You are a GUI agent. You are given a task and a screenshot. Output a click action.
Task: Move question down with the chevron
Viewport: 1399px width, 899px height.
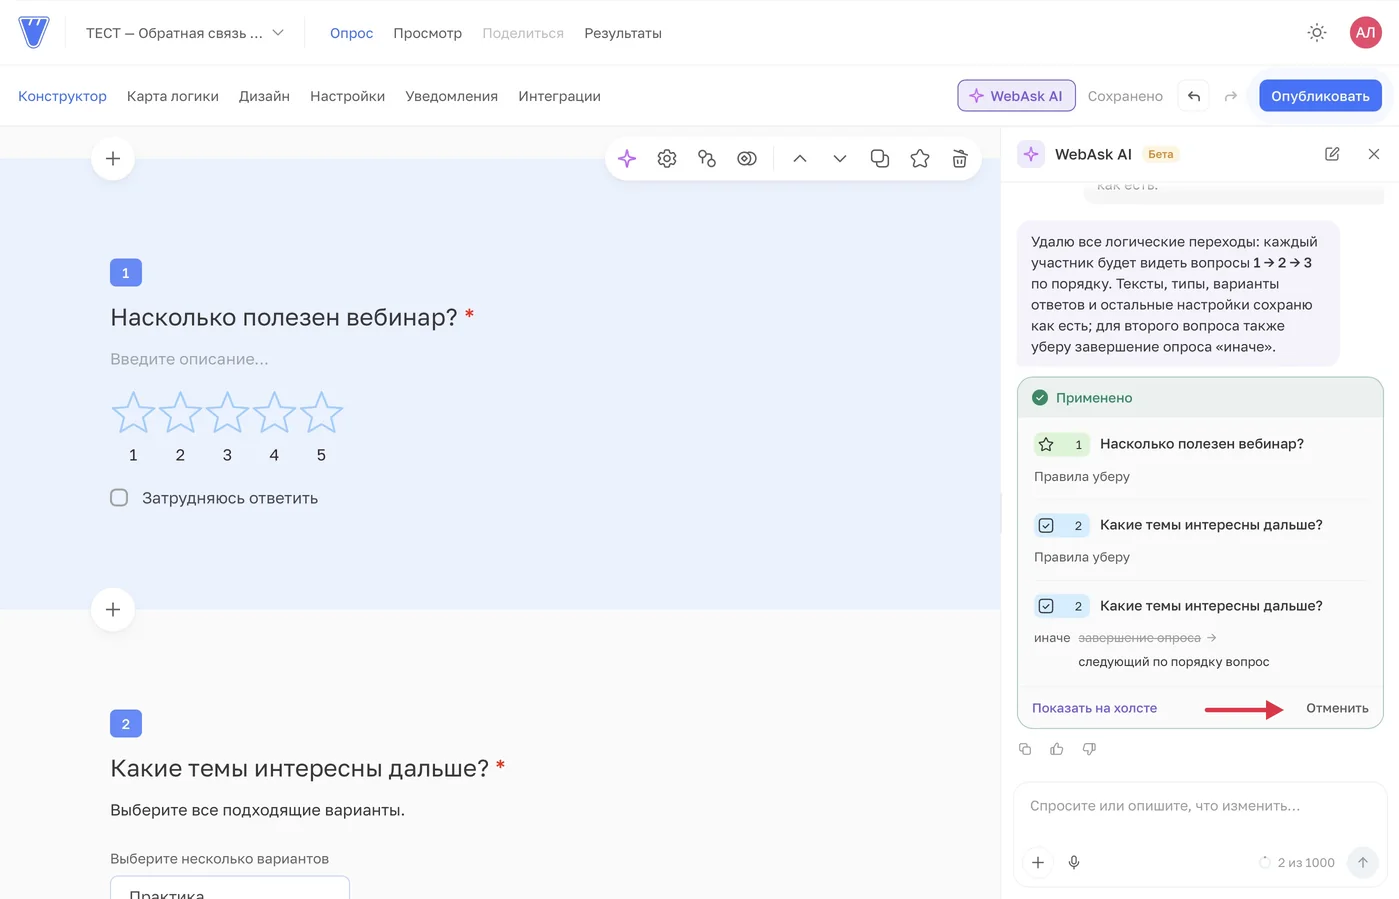(x=840, y=159)
